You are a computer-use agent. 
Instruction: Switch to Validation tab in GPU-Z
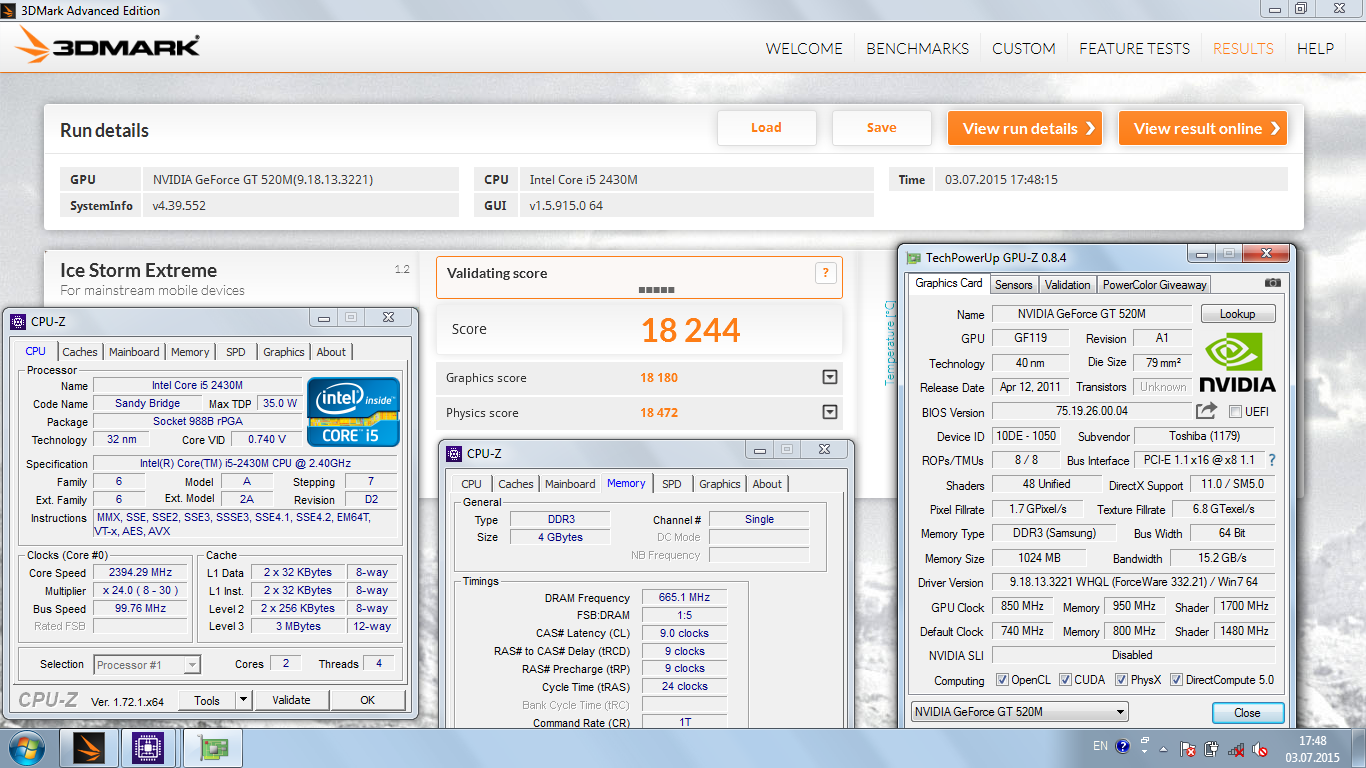(1067, 285)
